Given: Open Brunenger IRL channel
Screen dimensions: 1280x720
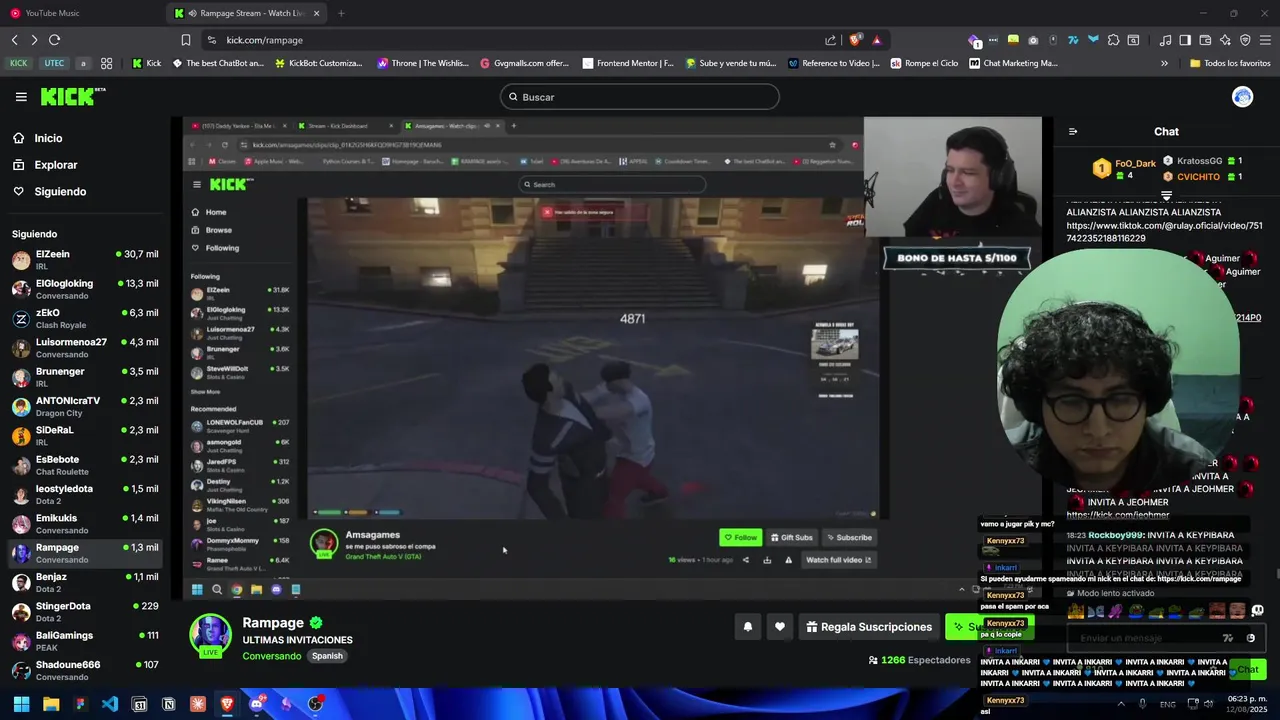Looking at the screenshot, I should (x=85, y=378).
